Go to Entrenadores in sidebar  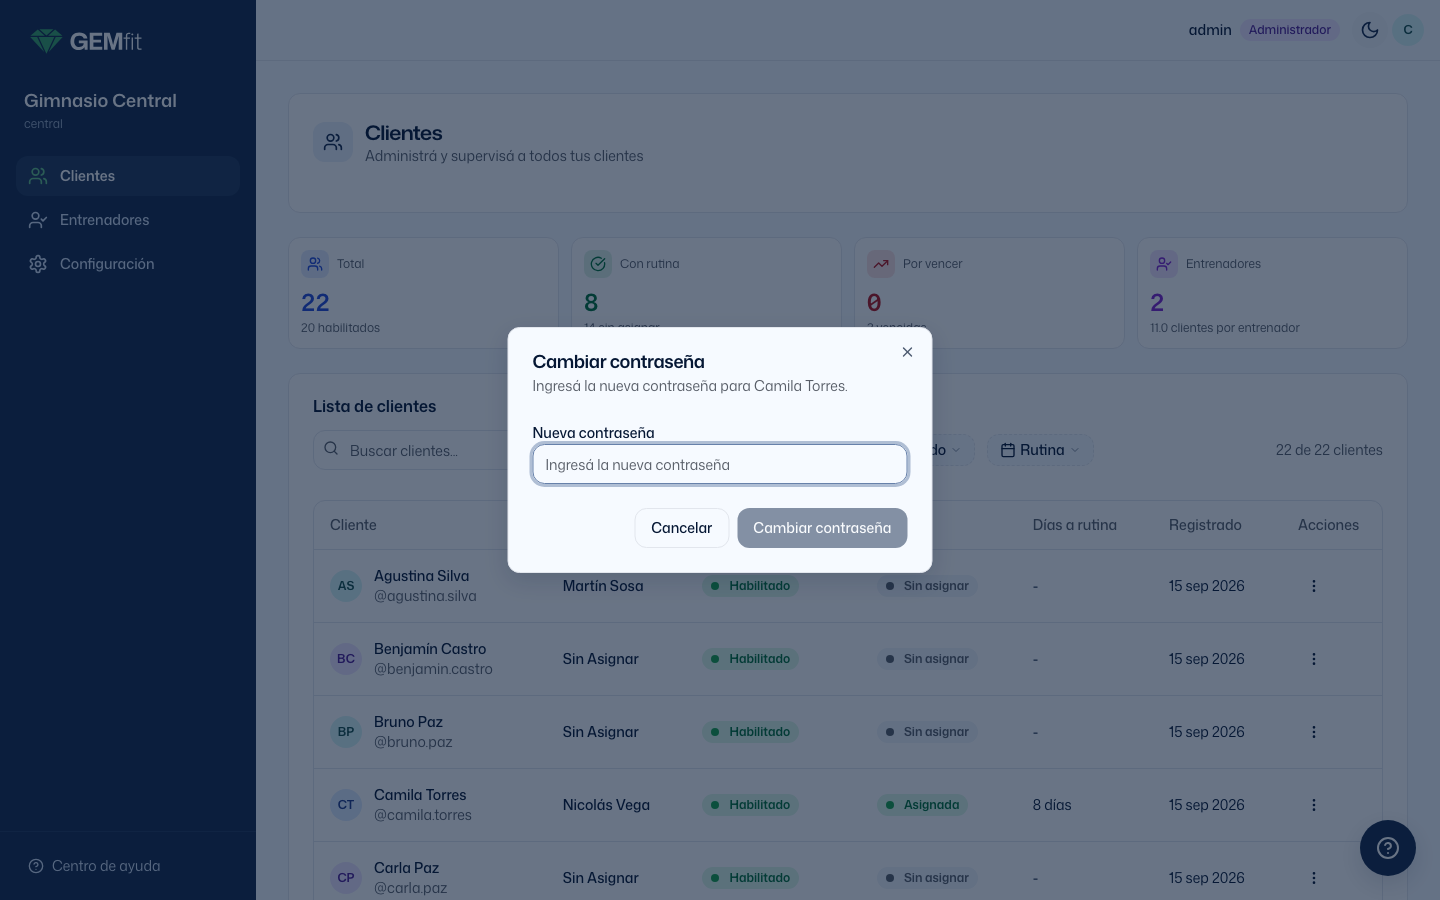tap(128, 220)
